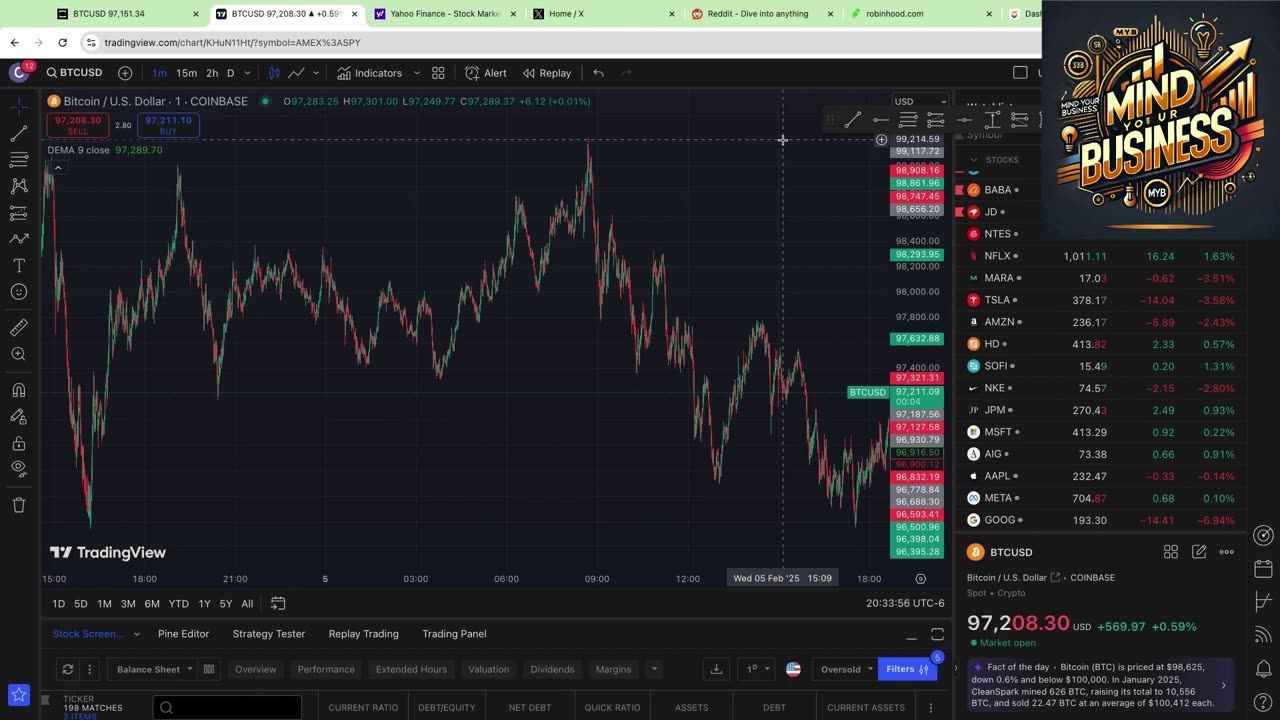The width and height of the screenshot is (1280, 720).
Task: Expand favorite indicators dropdown
Action: click(416, 73)
